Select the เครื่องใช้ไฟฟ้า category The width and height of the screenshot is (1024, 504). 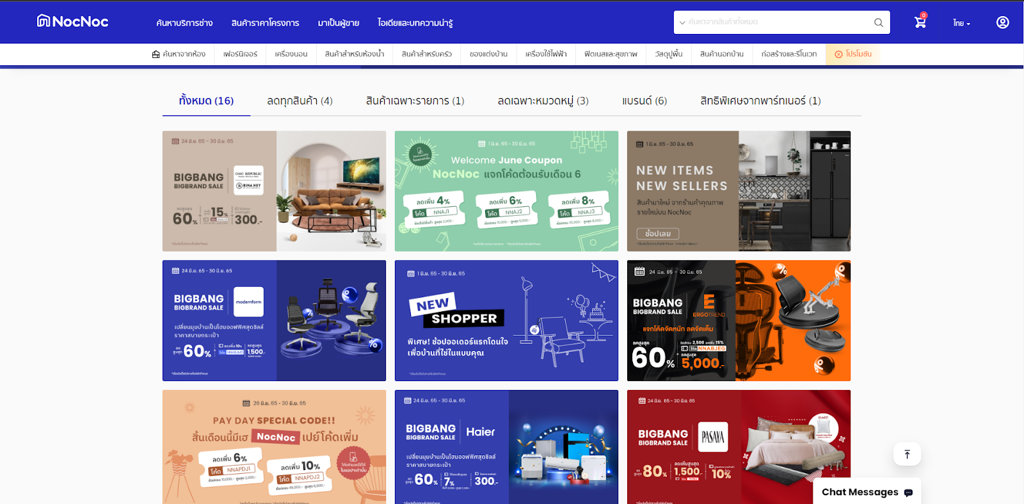click(547, 54)
